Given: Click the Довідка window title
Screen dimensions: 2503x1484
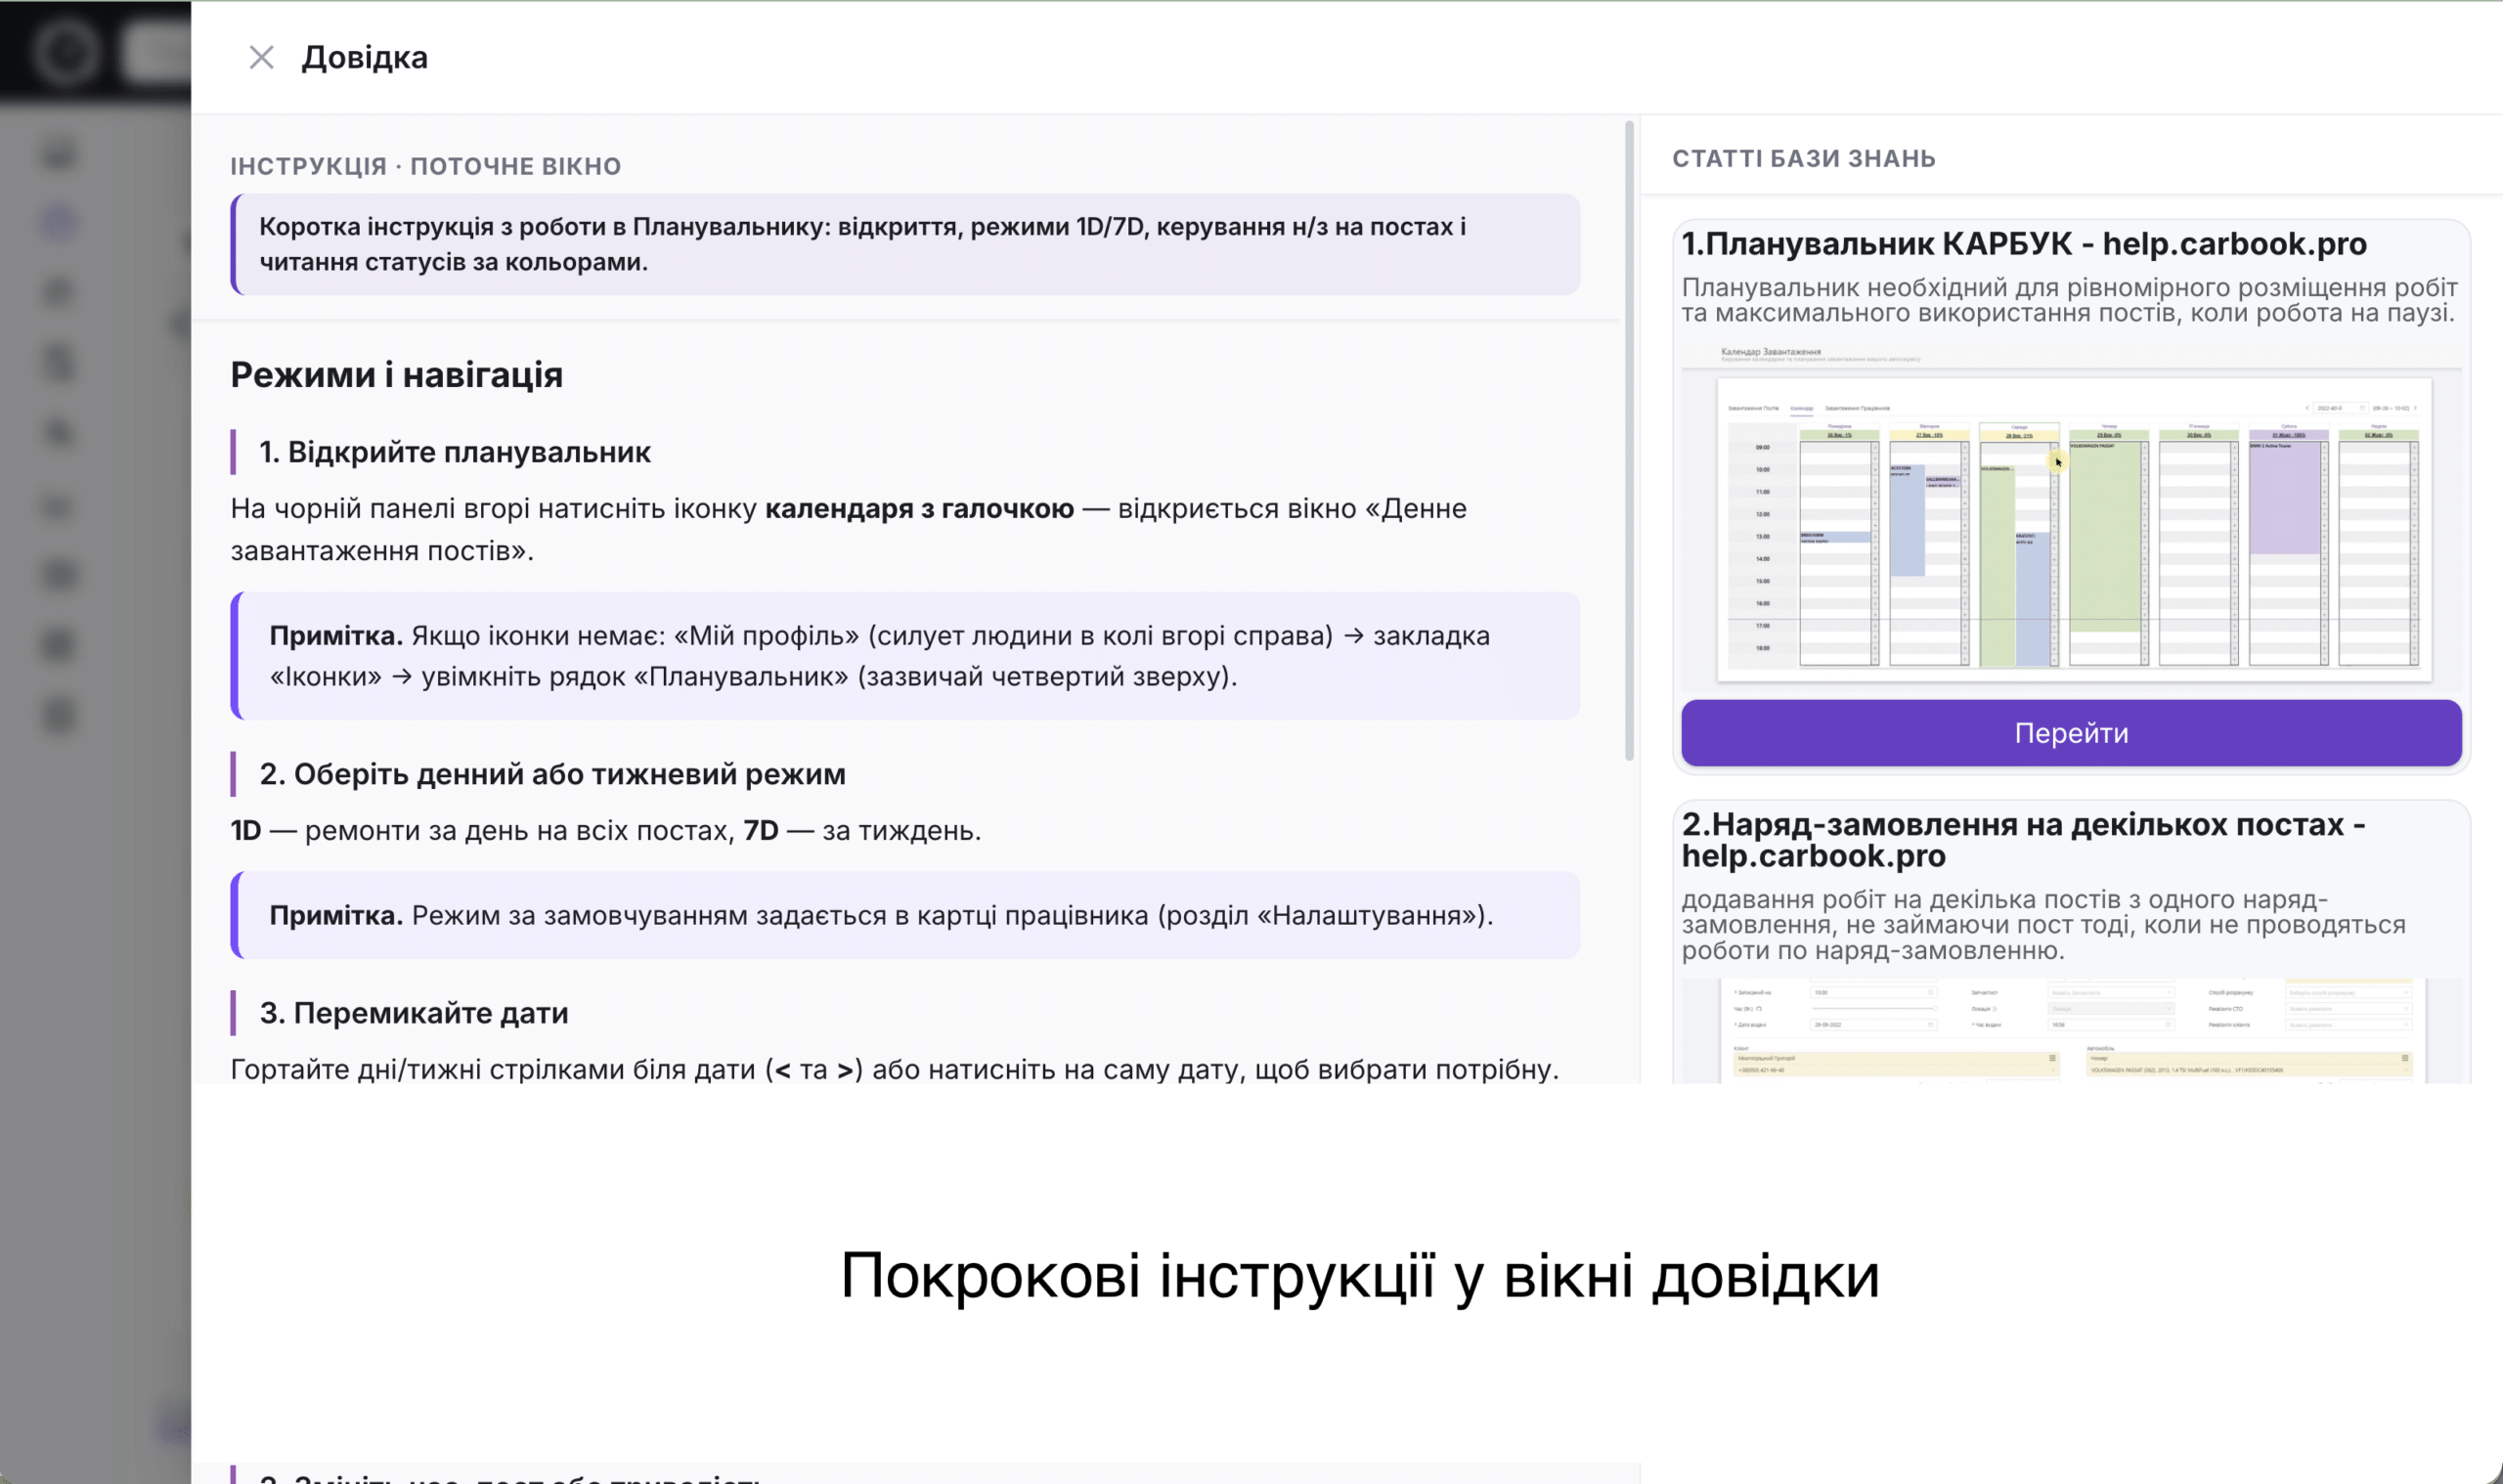Looking at the screenshot, I should [x=365, y=57].
